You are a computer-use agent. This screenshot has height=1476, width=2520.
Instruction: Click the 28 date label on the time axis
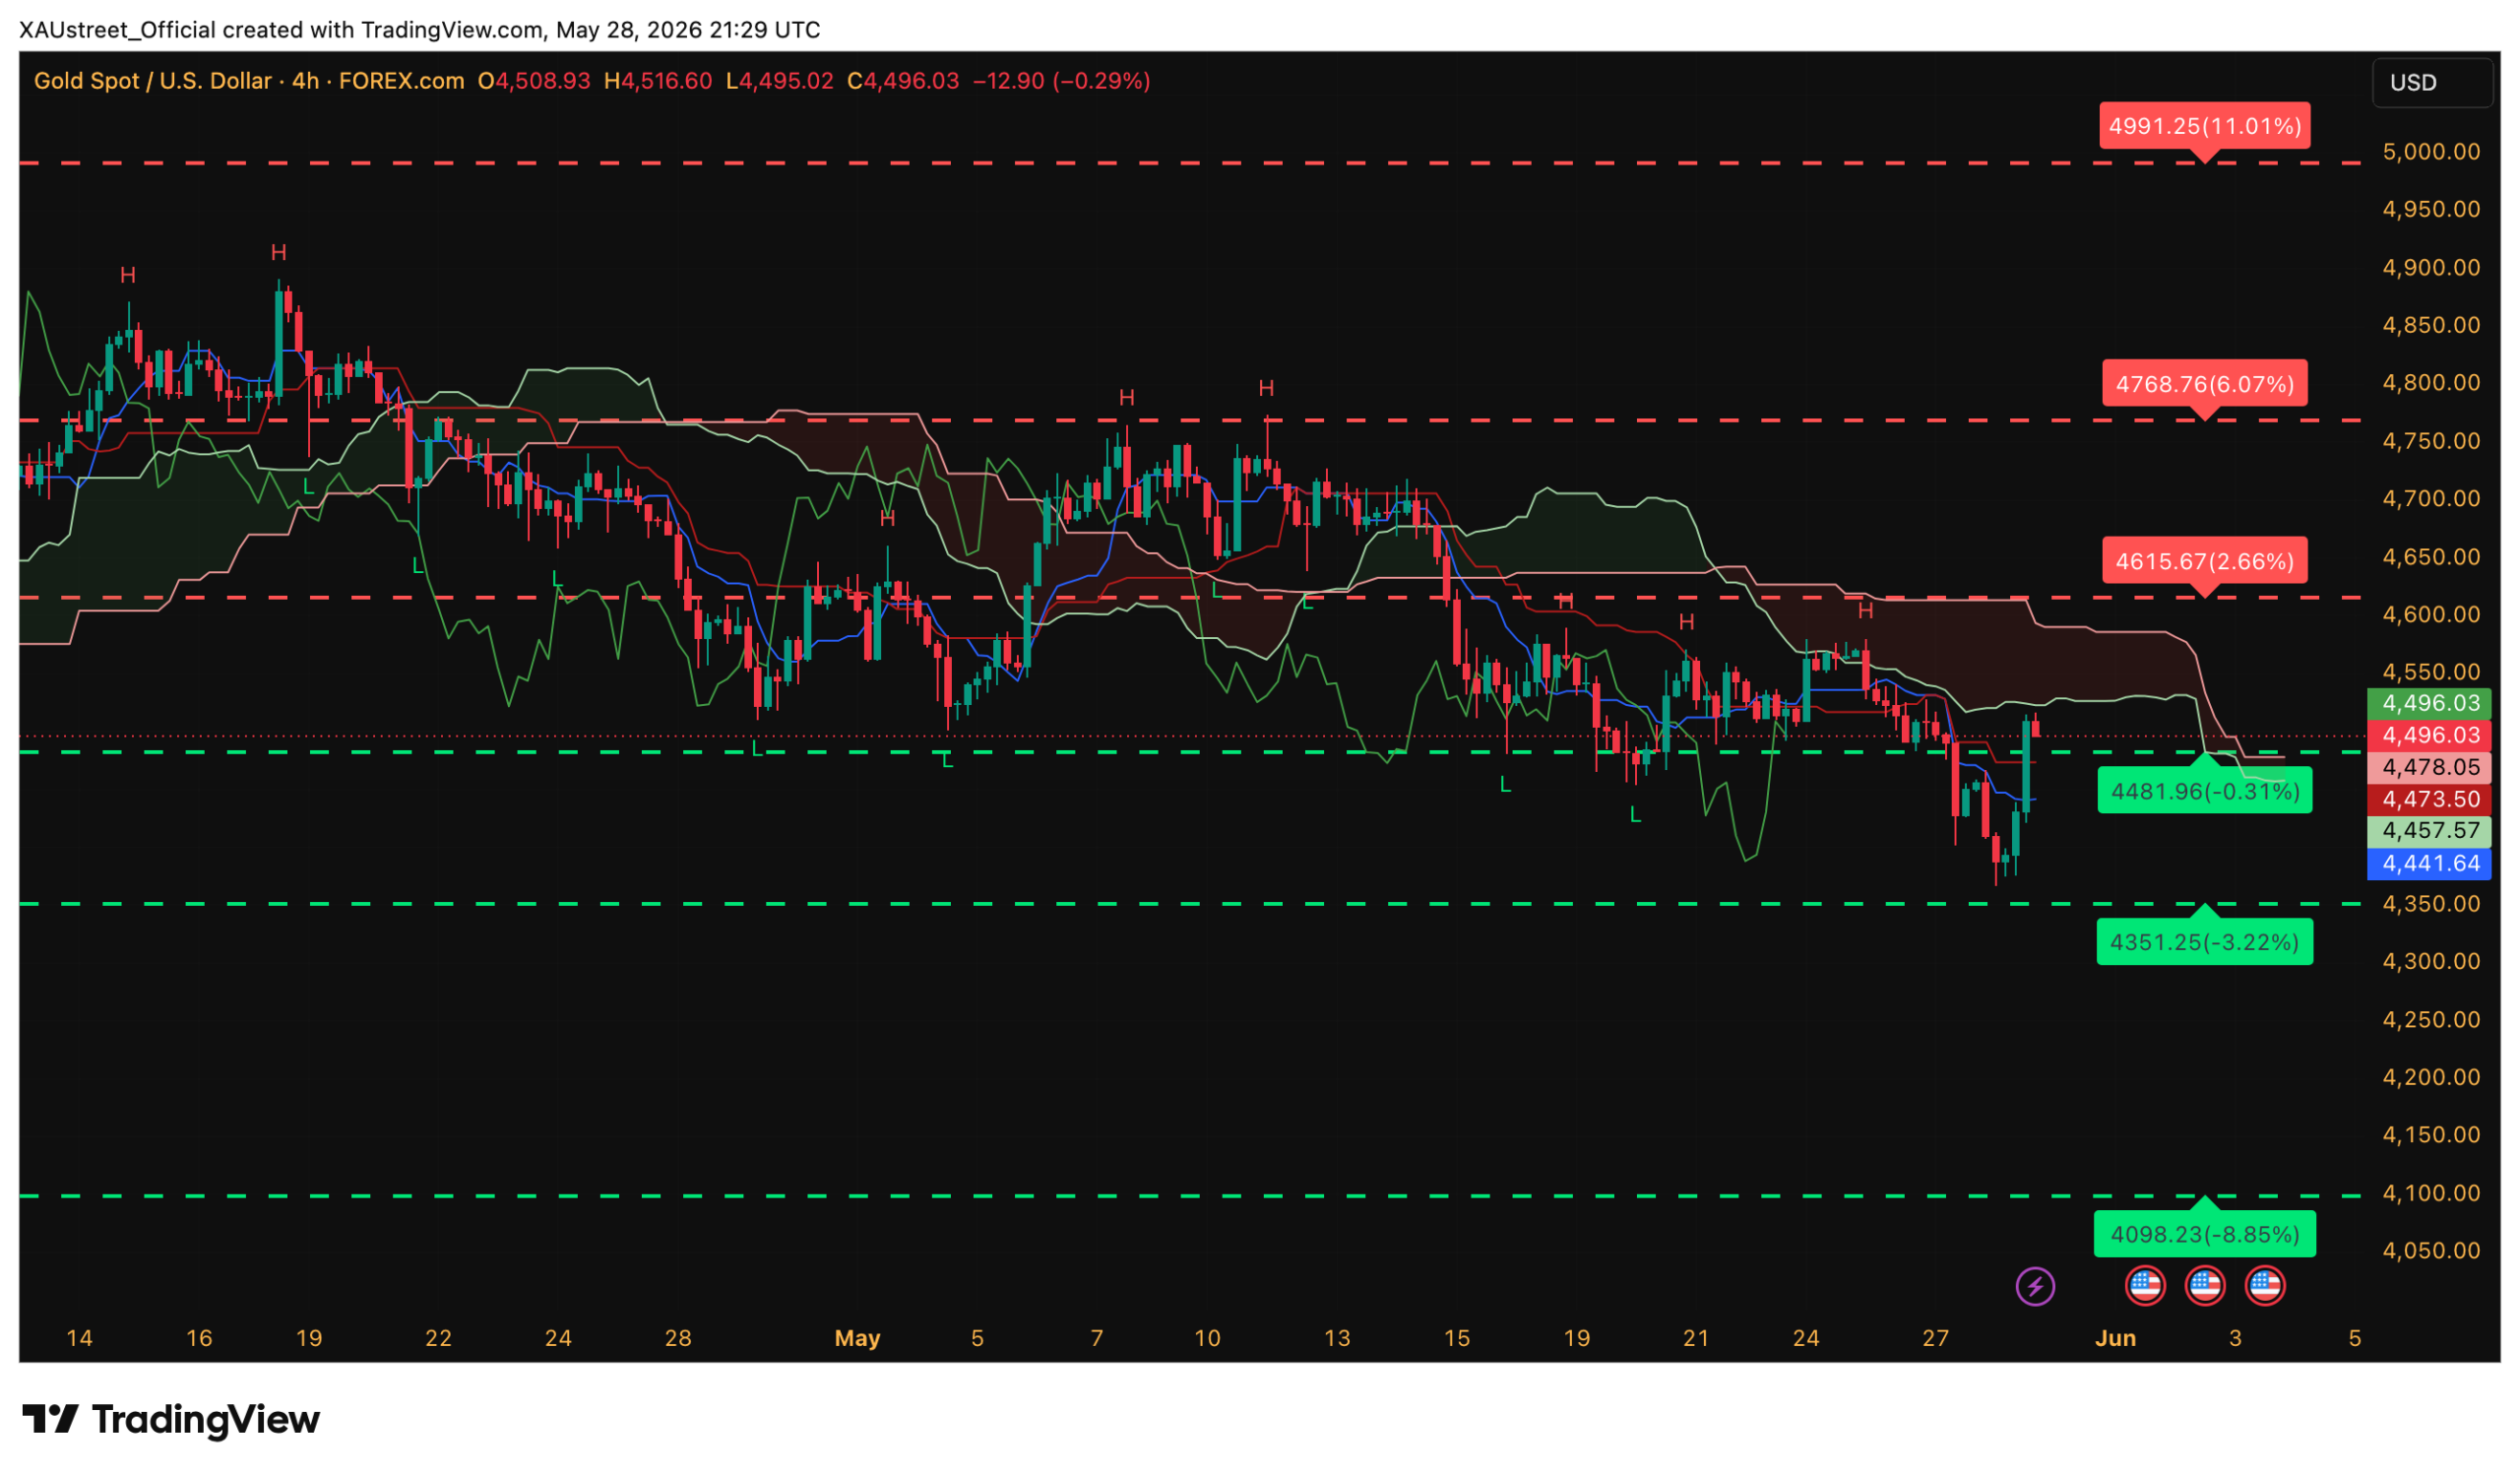[678, 1338]
